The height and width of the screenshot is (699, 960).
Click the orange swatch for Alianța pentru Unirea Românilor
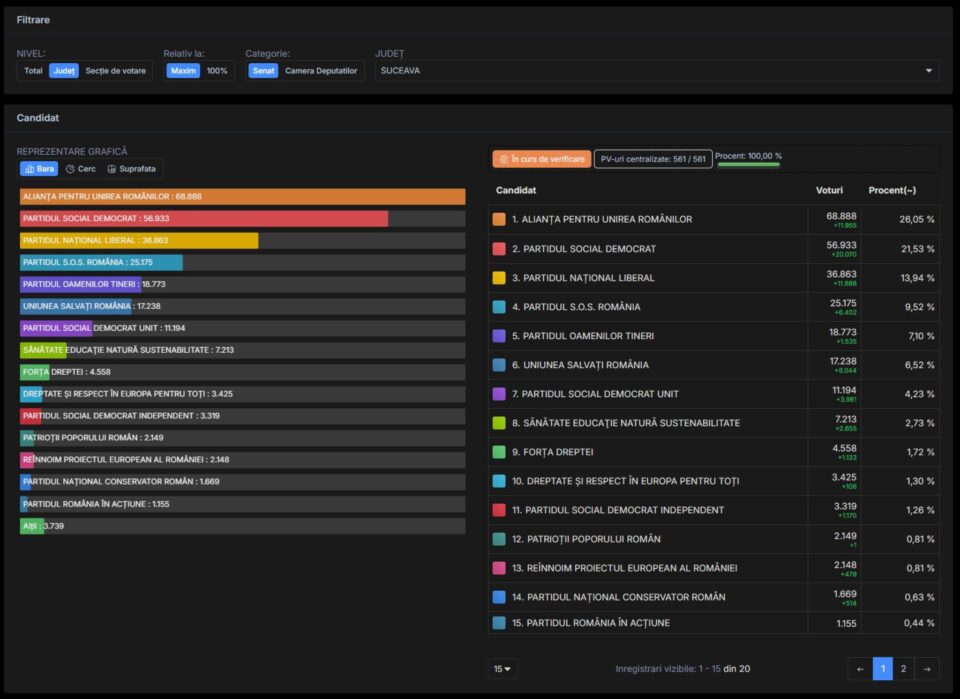(x=499, y=219)
